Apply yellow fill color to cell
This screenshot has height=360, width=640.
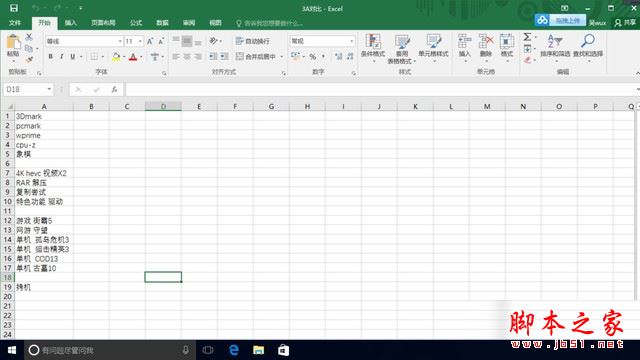(x=116, y=57)
